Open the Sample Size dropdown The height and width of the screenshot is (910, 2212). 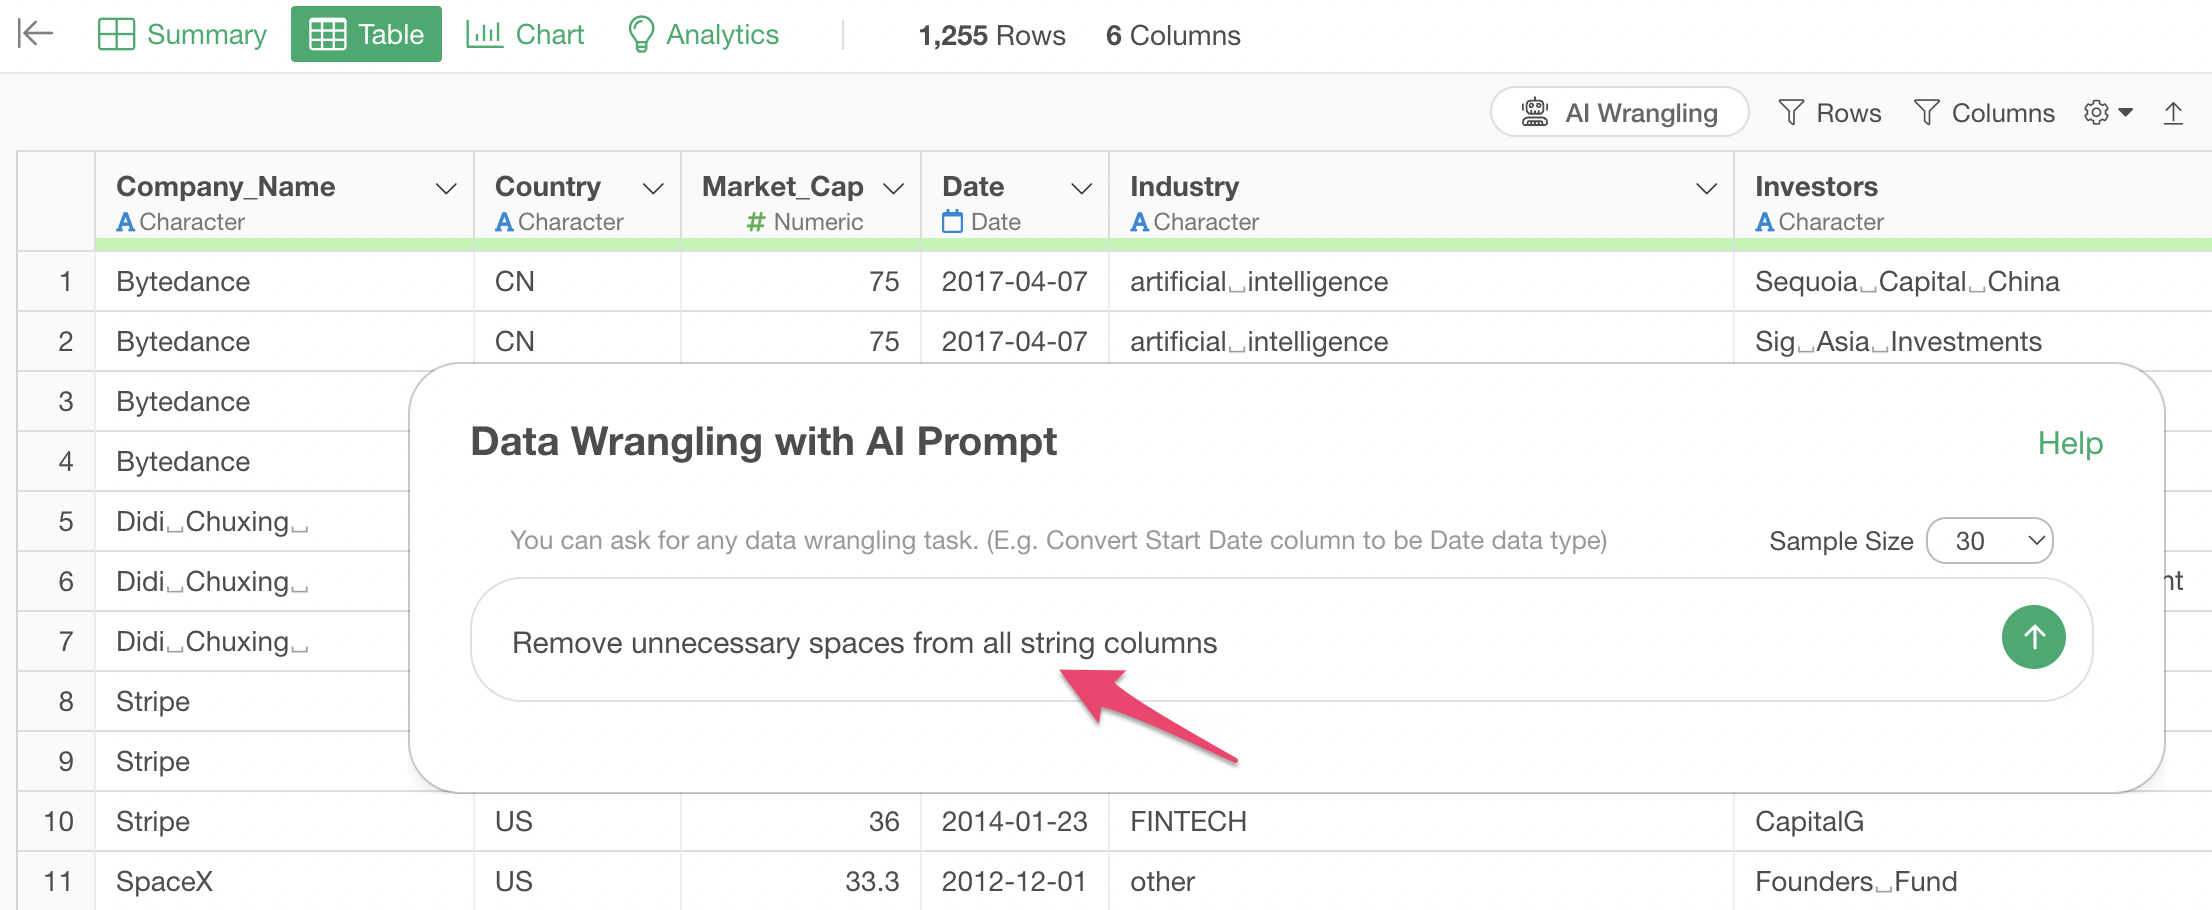click(1989, 541)
